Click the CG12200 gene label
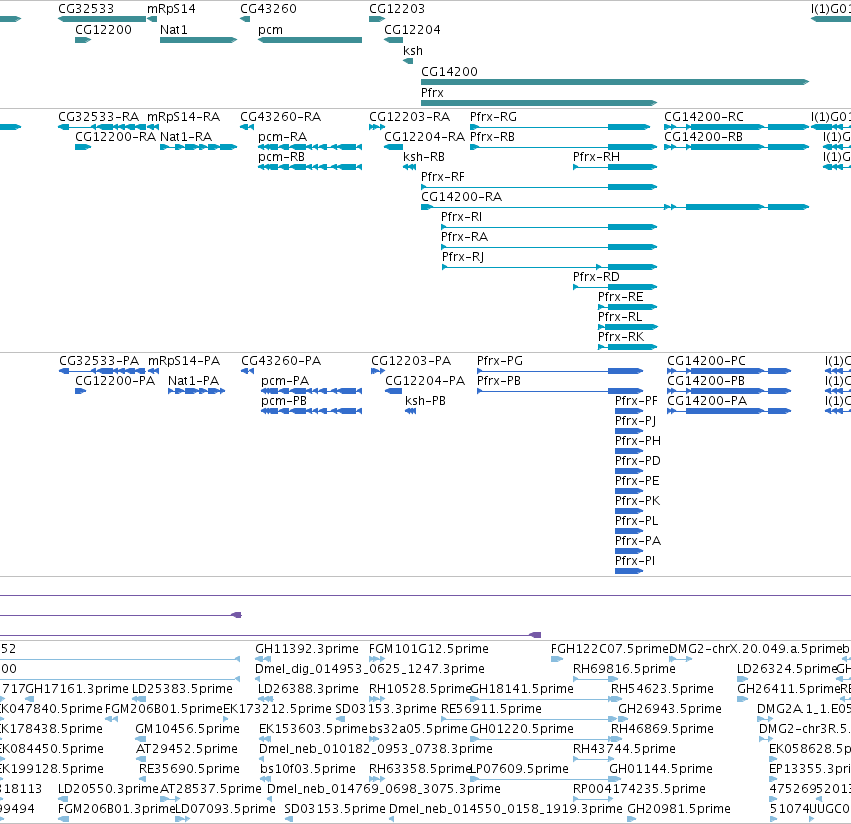Screen dimensions: 851x824 click(103, 30)
